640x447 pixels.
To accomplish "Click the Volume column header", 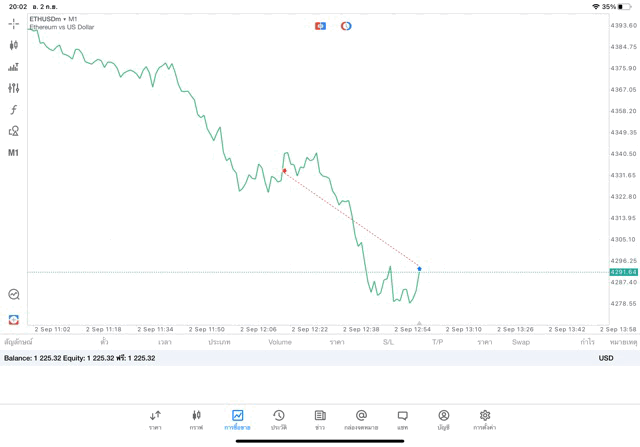I will click(280, 342).
